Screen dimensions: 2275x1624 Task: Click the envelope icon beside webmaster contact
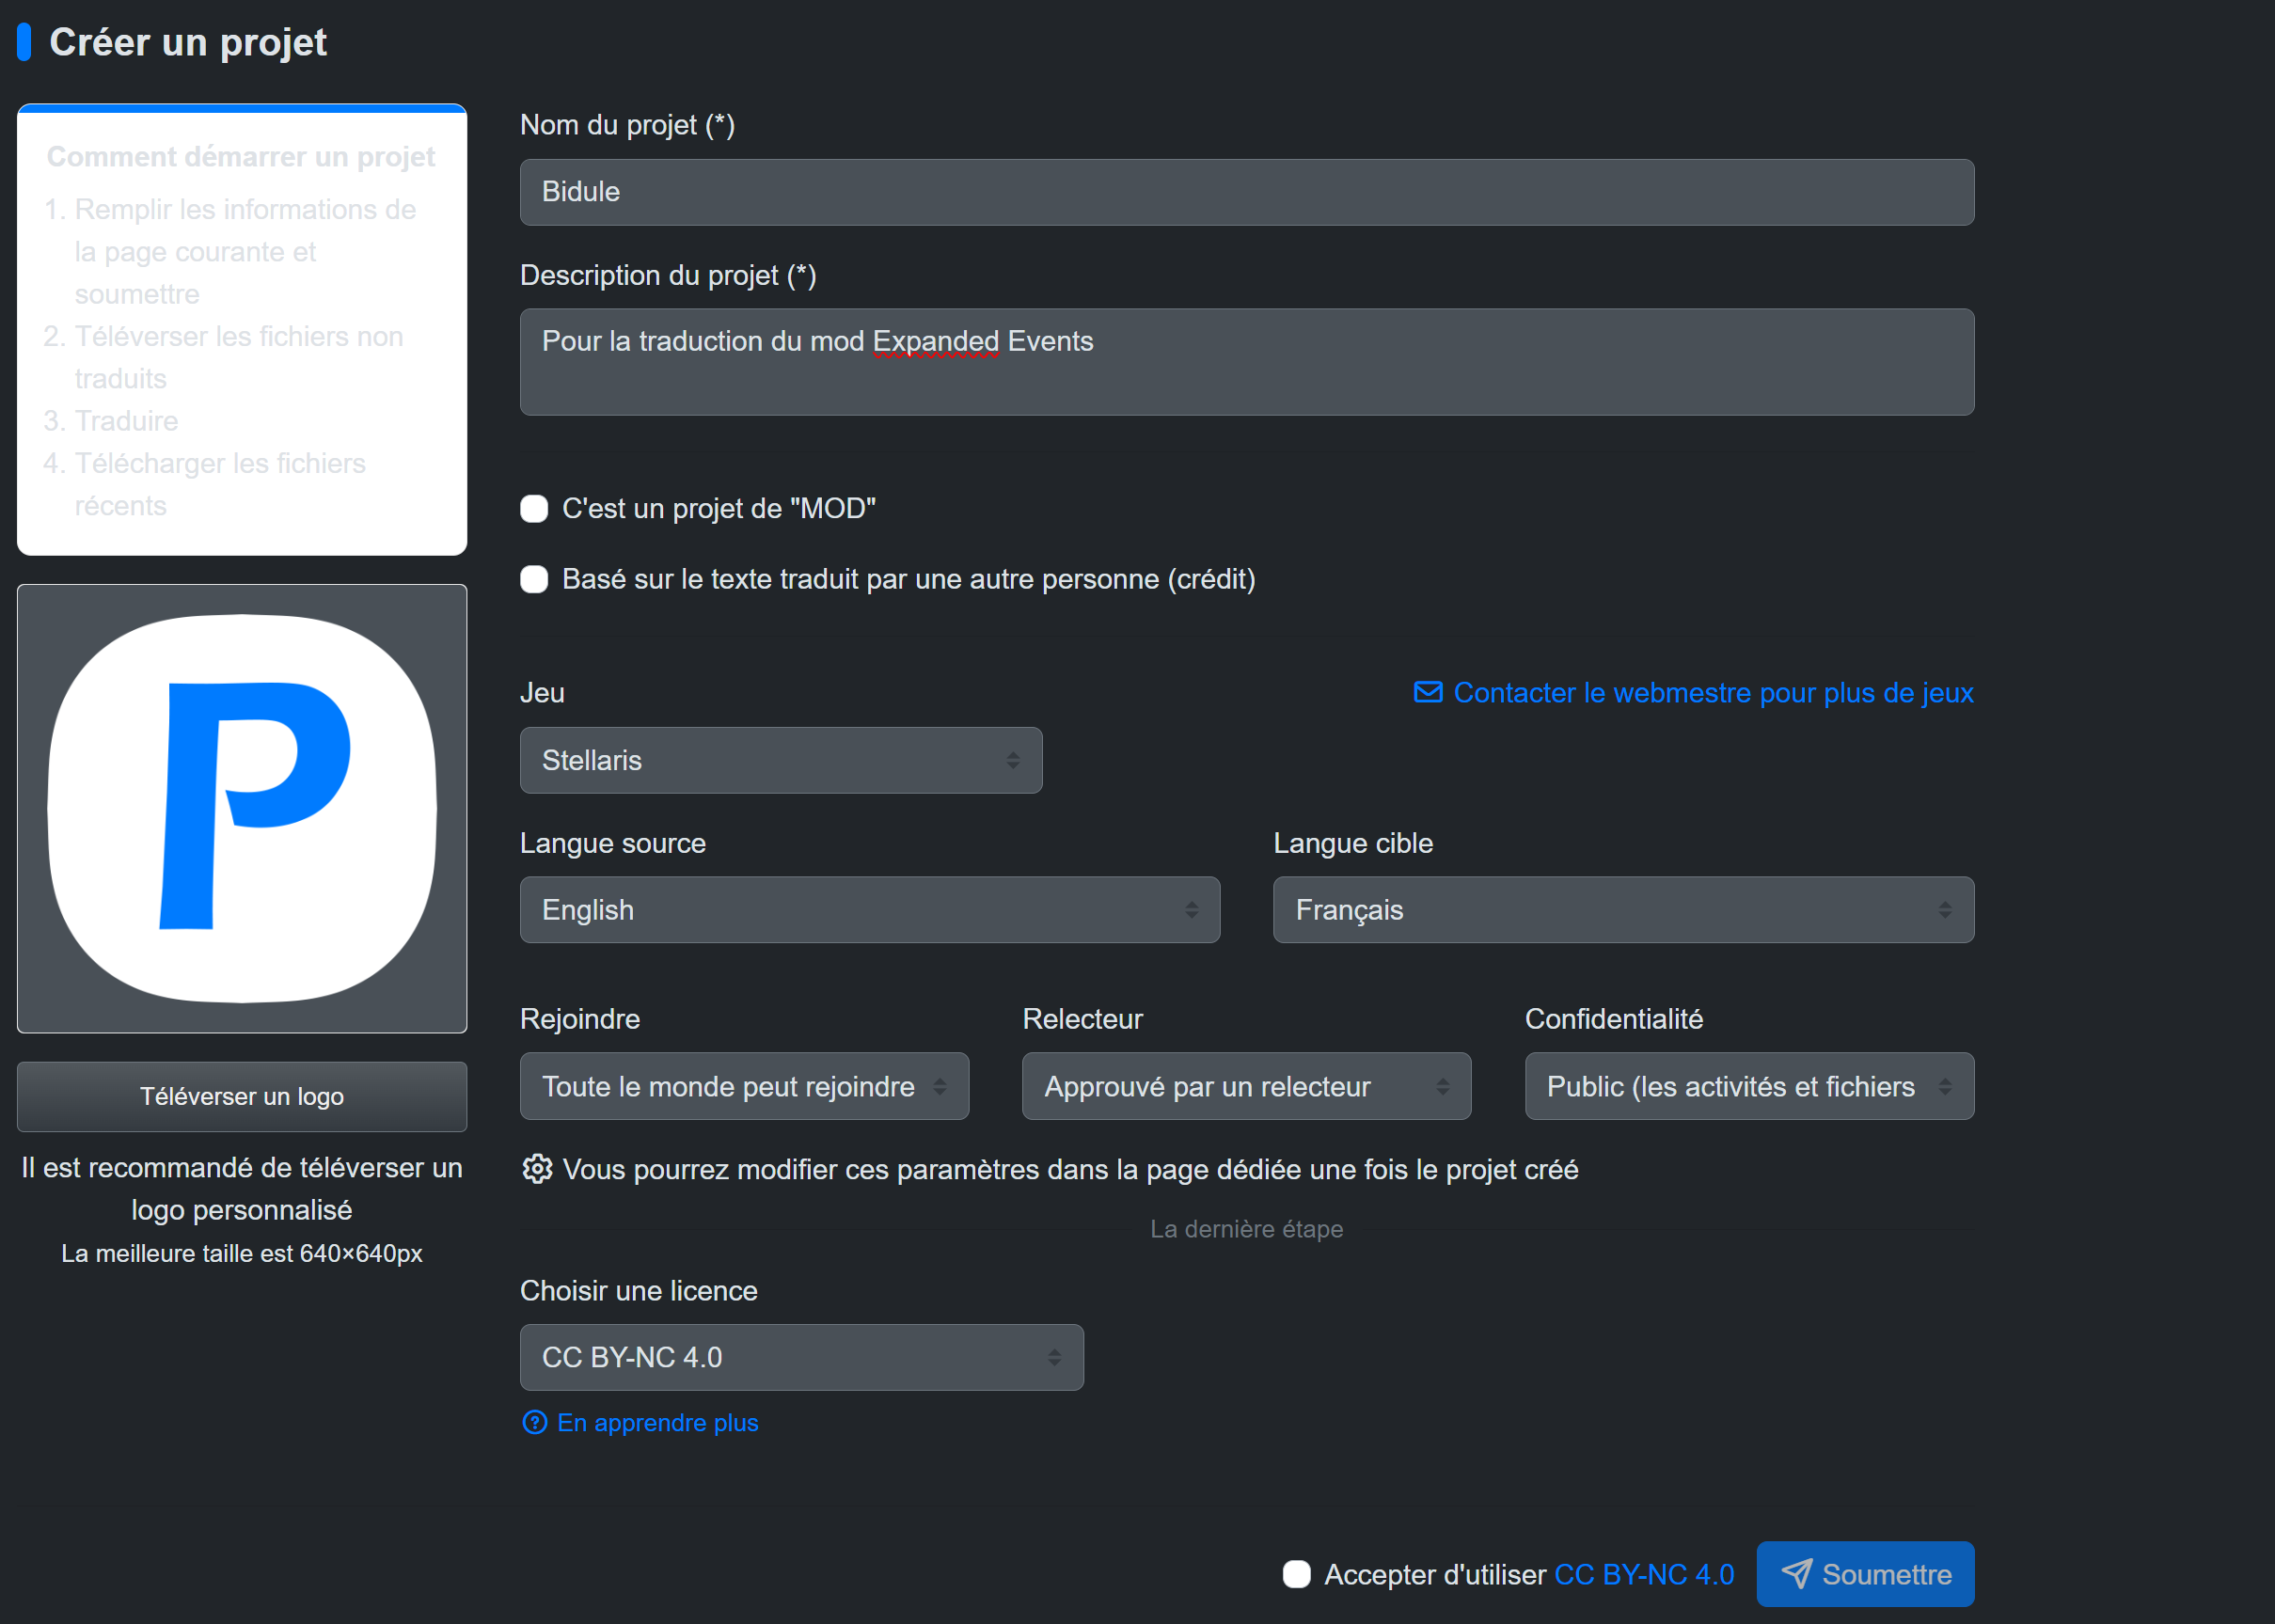click(x=1427, y=692)
